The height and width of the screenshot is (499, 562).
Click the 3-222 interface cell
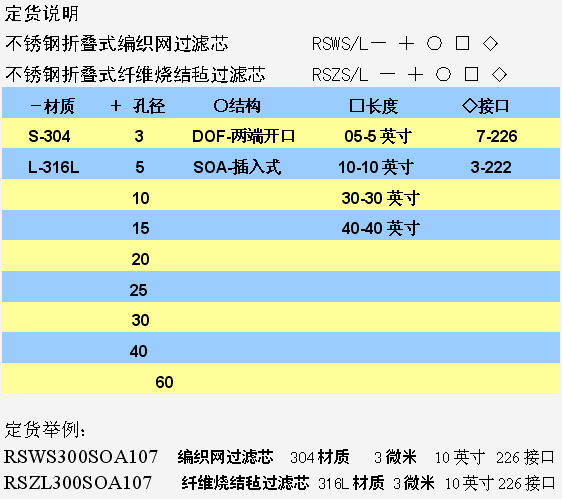(x=491, y=167)
